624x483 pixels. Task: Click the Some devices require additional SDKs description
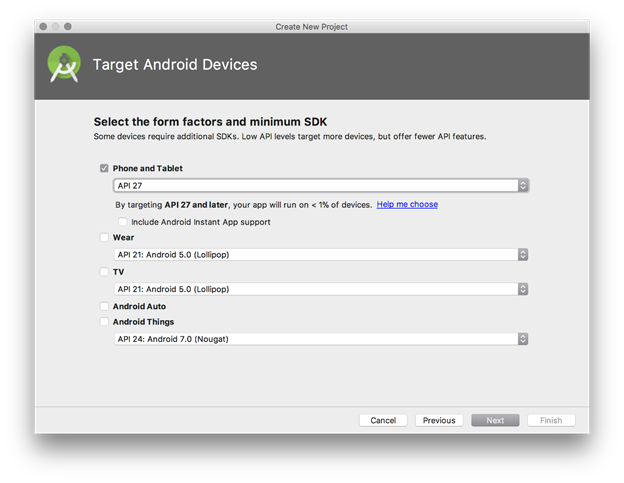pyautogui.click(x=290, y=136)
